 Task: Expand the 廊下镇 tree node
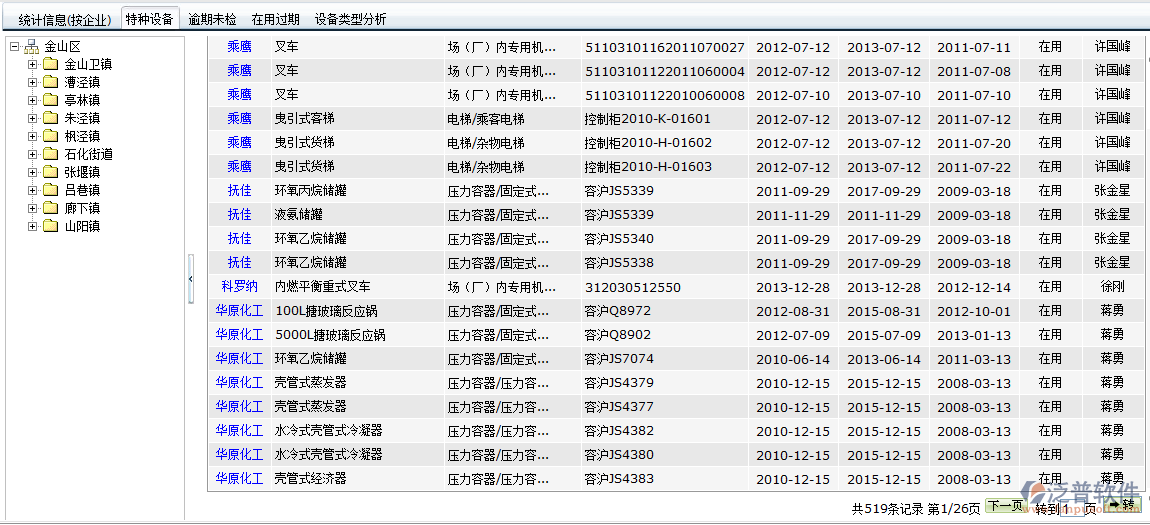pos(32,208)
